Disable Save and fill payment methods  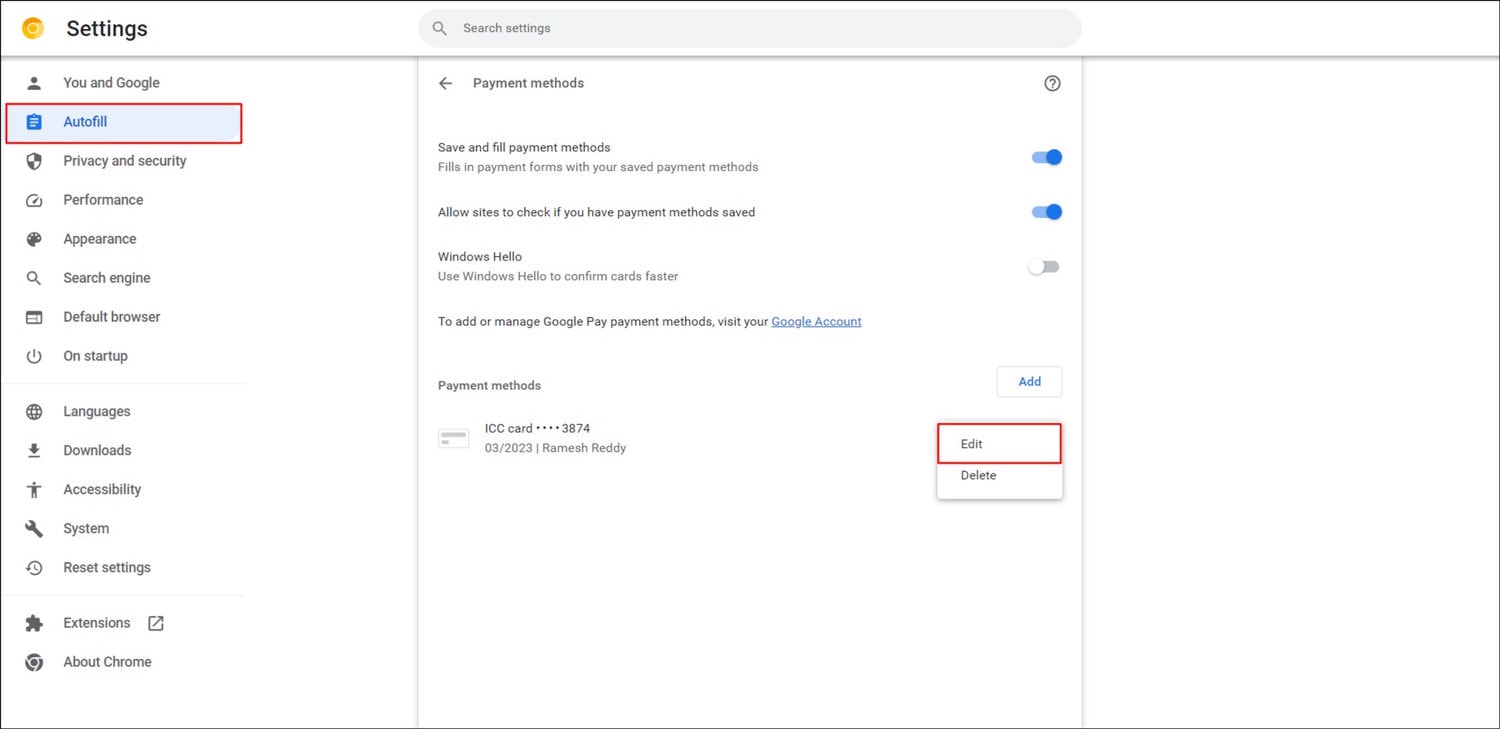(x=1045, y=157)
